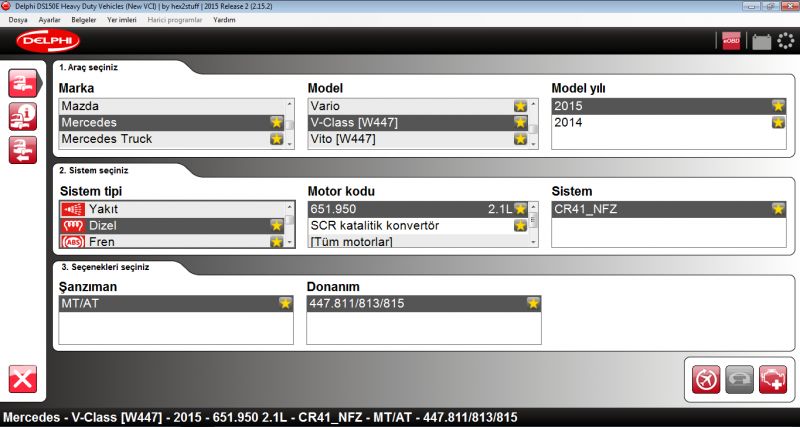This screenshot has height=427, width=800.
Task: Open the Dosya menu
Action: click(18, 20)
